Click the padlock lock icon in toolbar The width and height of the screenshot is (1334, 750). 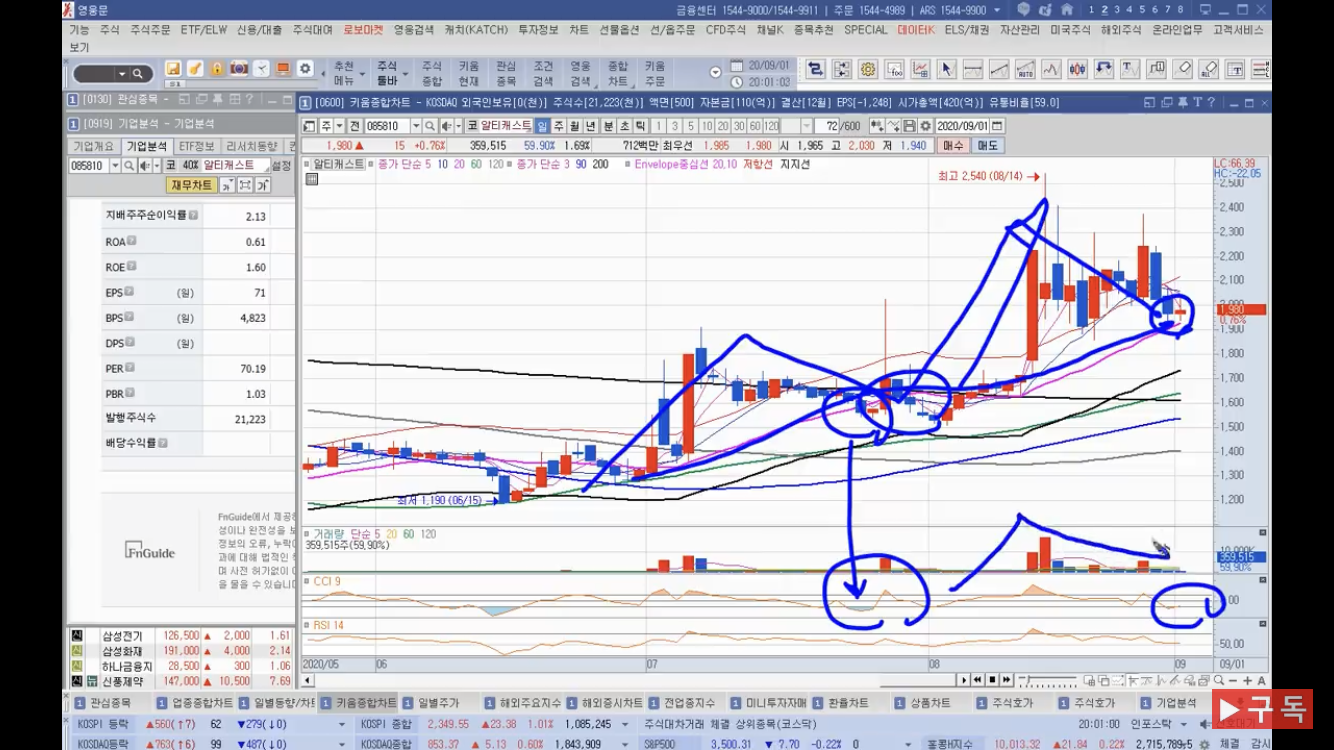(x=217, y=69)
